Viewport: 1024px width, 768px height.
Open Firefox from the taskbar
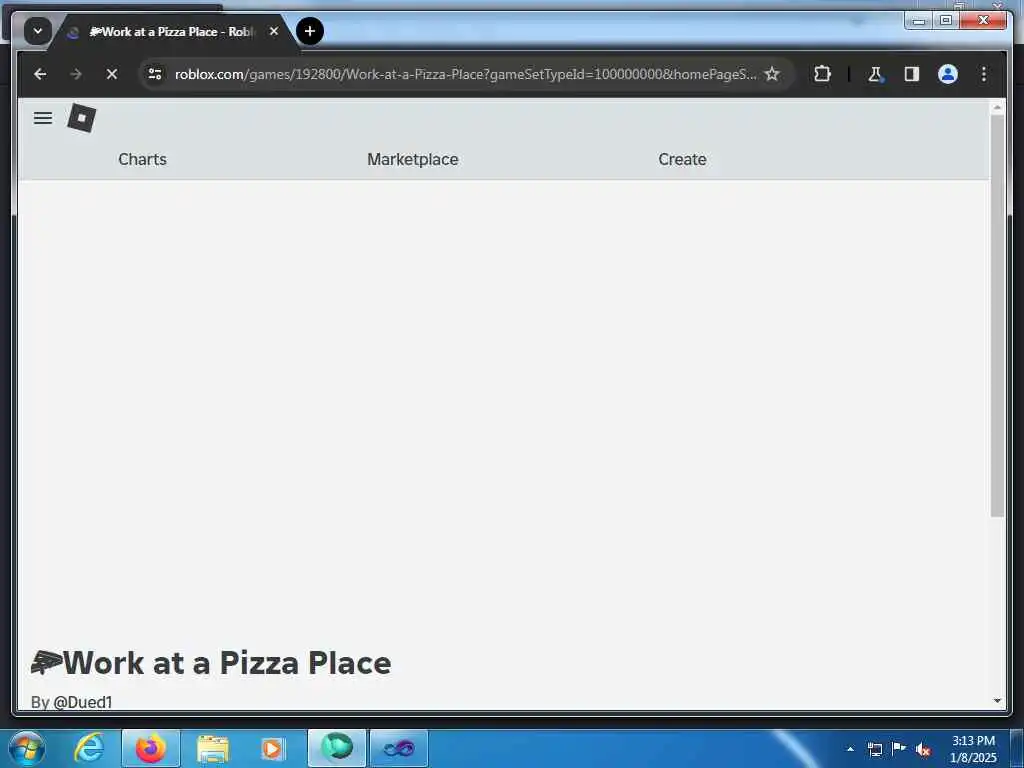[151, 748]
